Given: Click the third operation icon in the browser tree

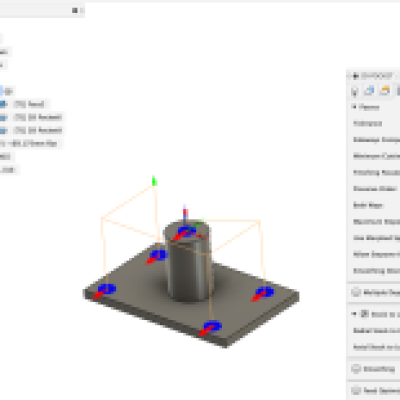Looking at the screenshot, I should tap(3, 130).
